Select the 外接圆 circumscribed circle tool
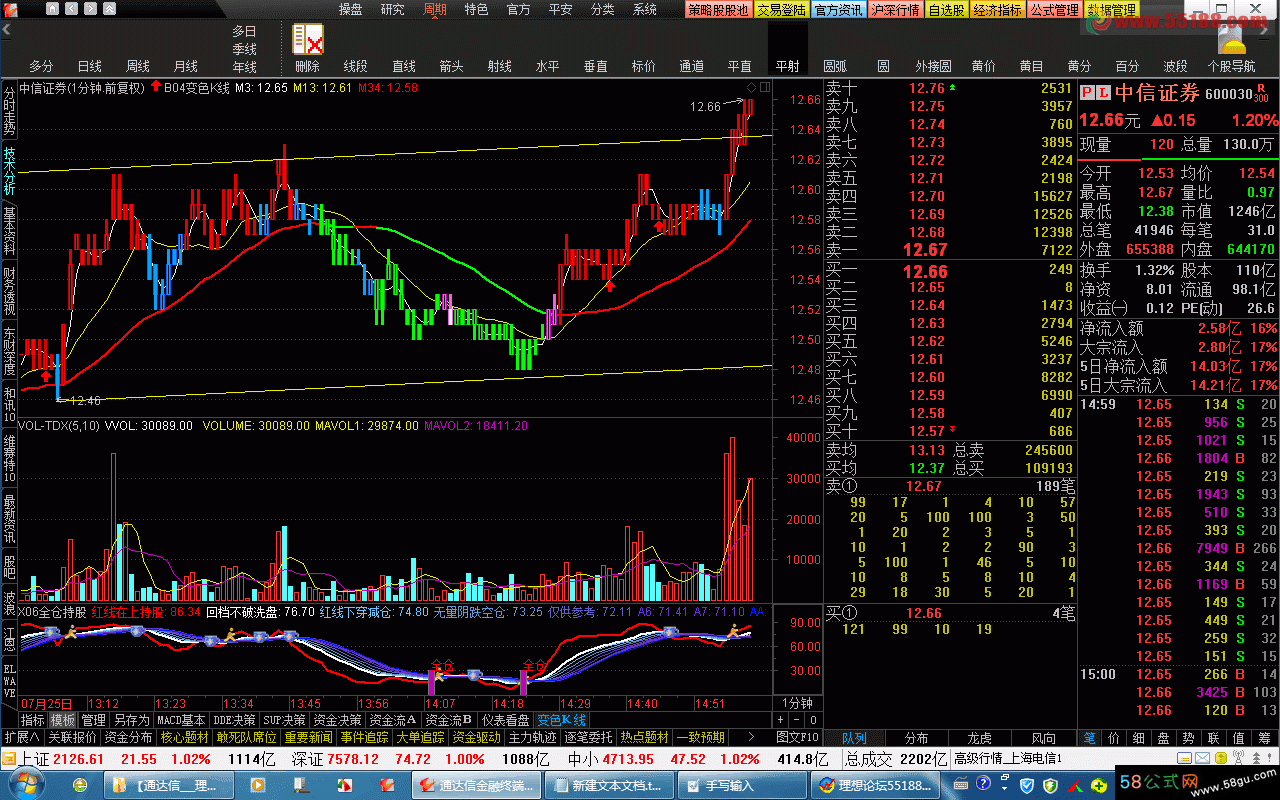The height and width of the screenshot is (800, 1280). tap(932, 66)
